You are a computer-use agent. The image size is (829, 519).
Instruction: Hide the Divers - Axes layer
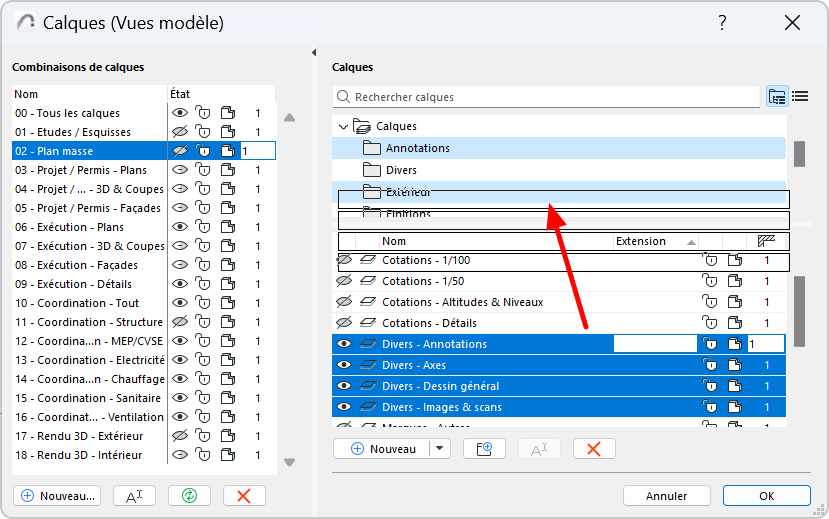(345, 365)
